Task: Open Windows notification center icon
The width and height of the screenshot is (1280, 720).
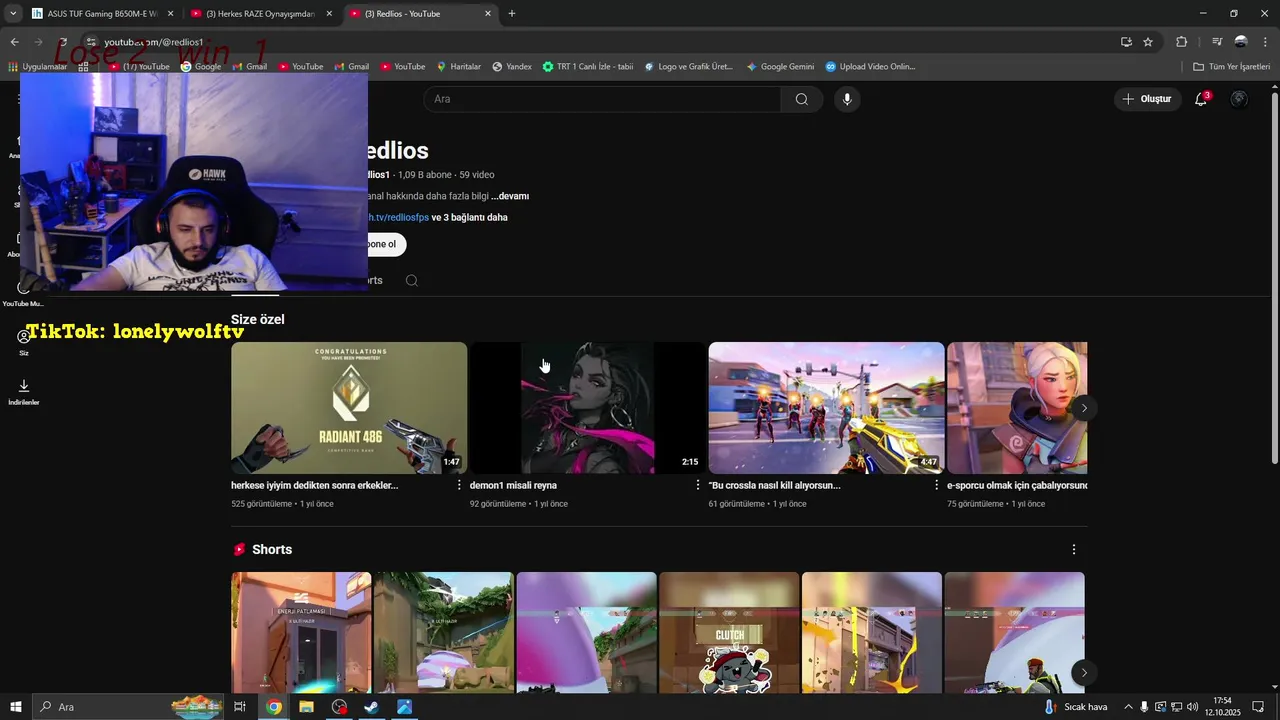Action: 1258,707
